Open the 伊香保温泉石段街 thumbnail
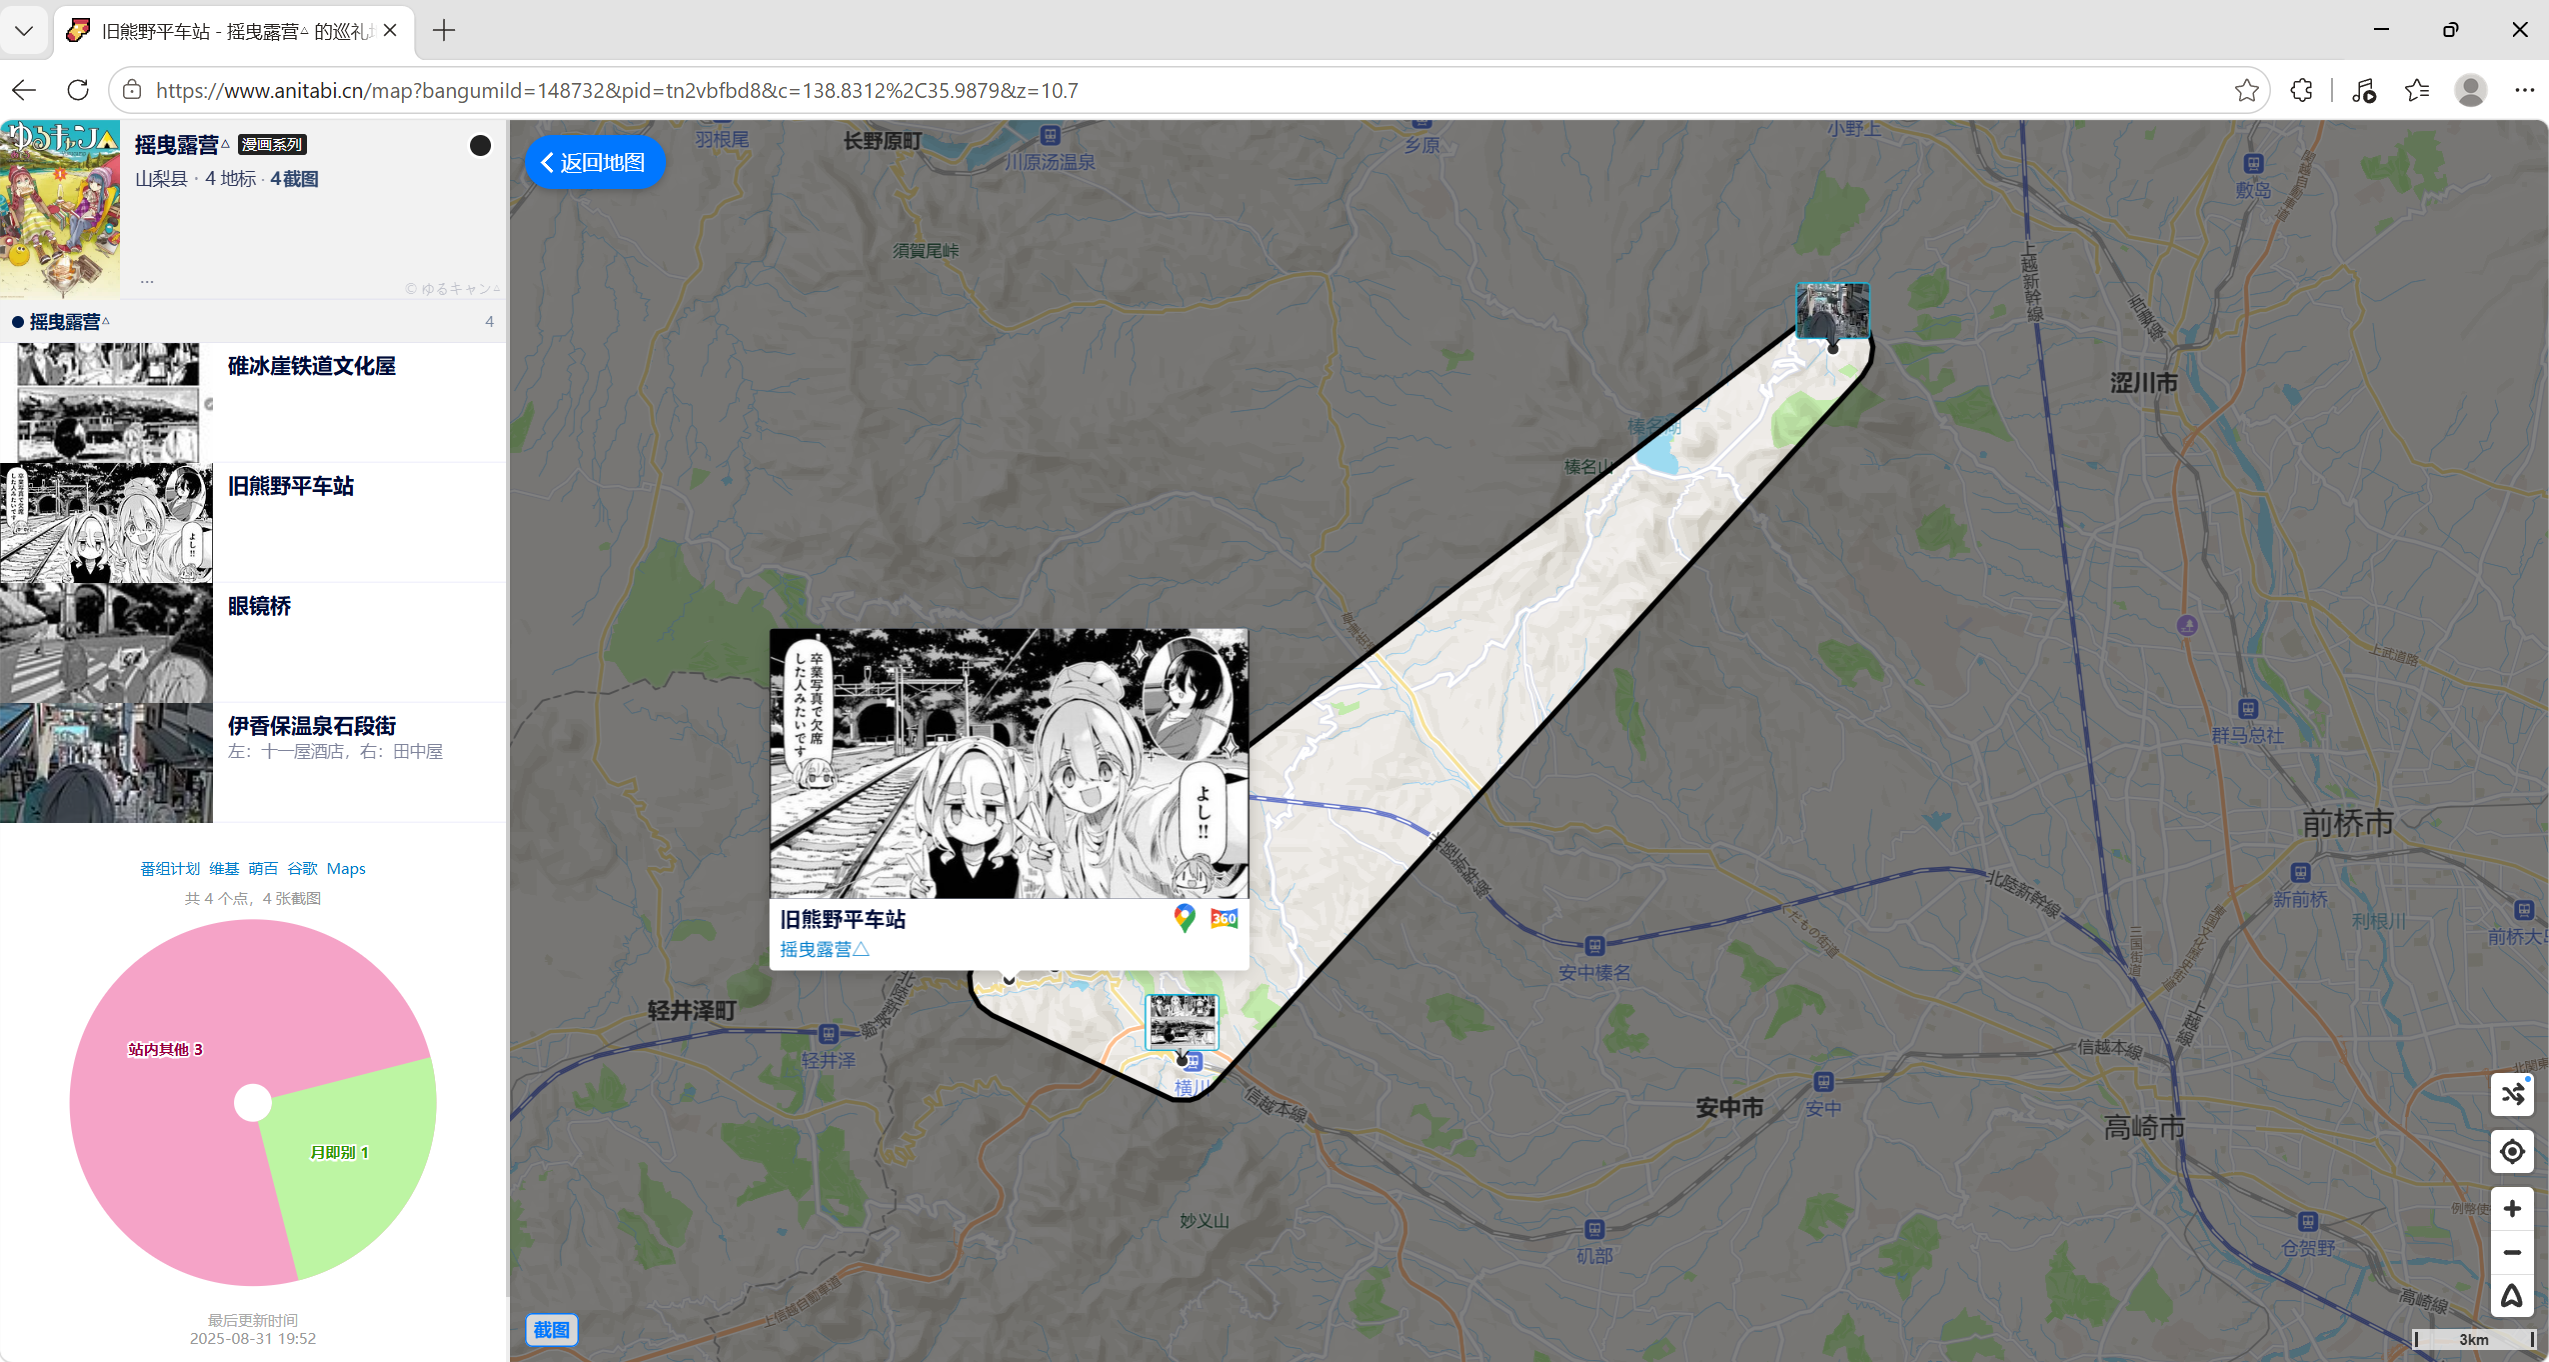2549x1362 pixels. (107, 762)
